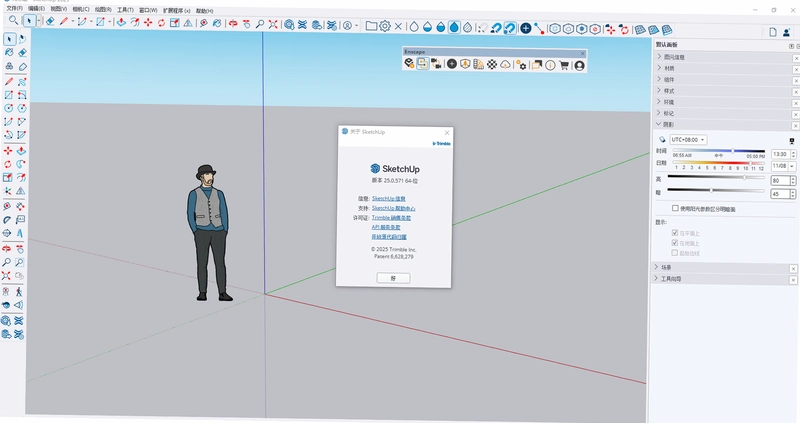This screenshot has width=800, height=423.
Task: Start Enscape from the Enscape toolbar
Action: [409, 63]
